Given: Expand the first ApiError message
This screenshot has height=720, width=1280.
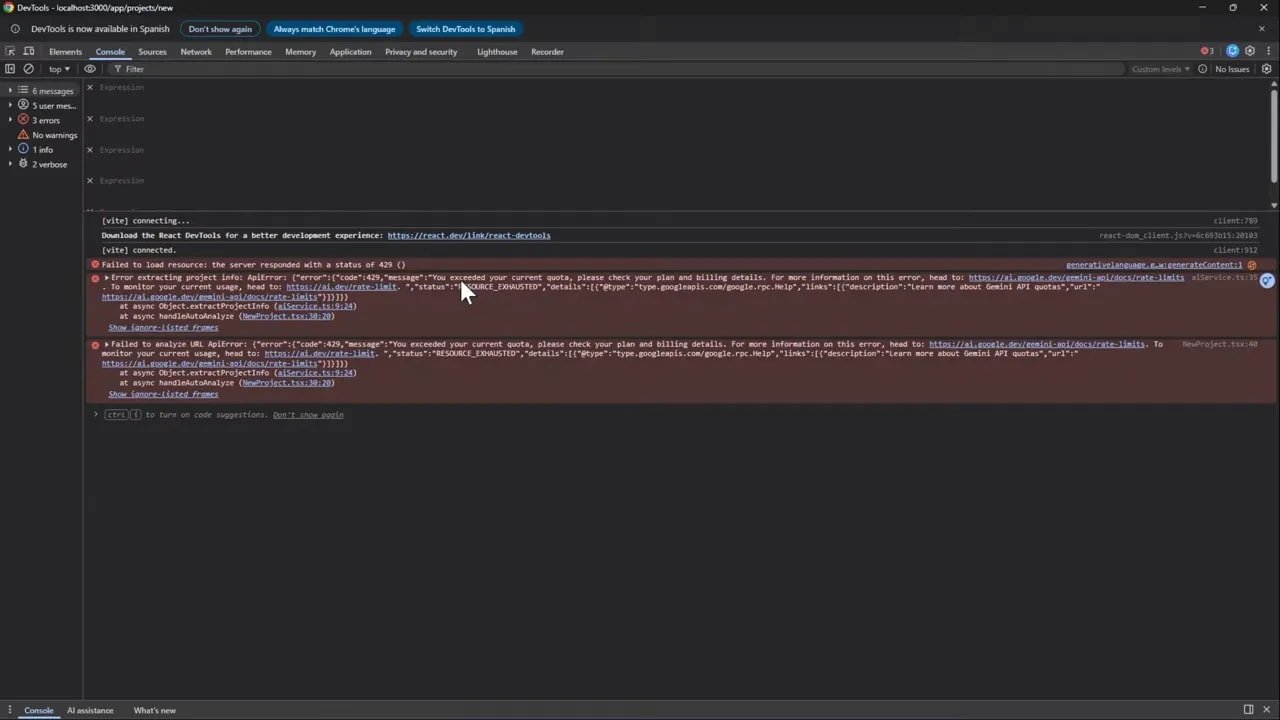Looking at the screenshot, I should point(106,277).
